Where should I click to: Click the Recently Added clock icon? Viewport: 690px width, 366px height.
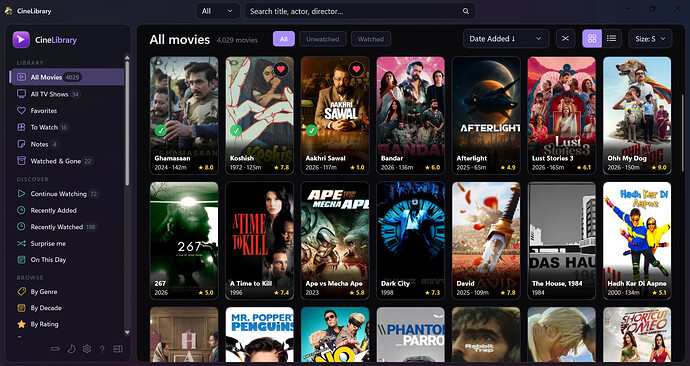21,210
